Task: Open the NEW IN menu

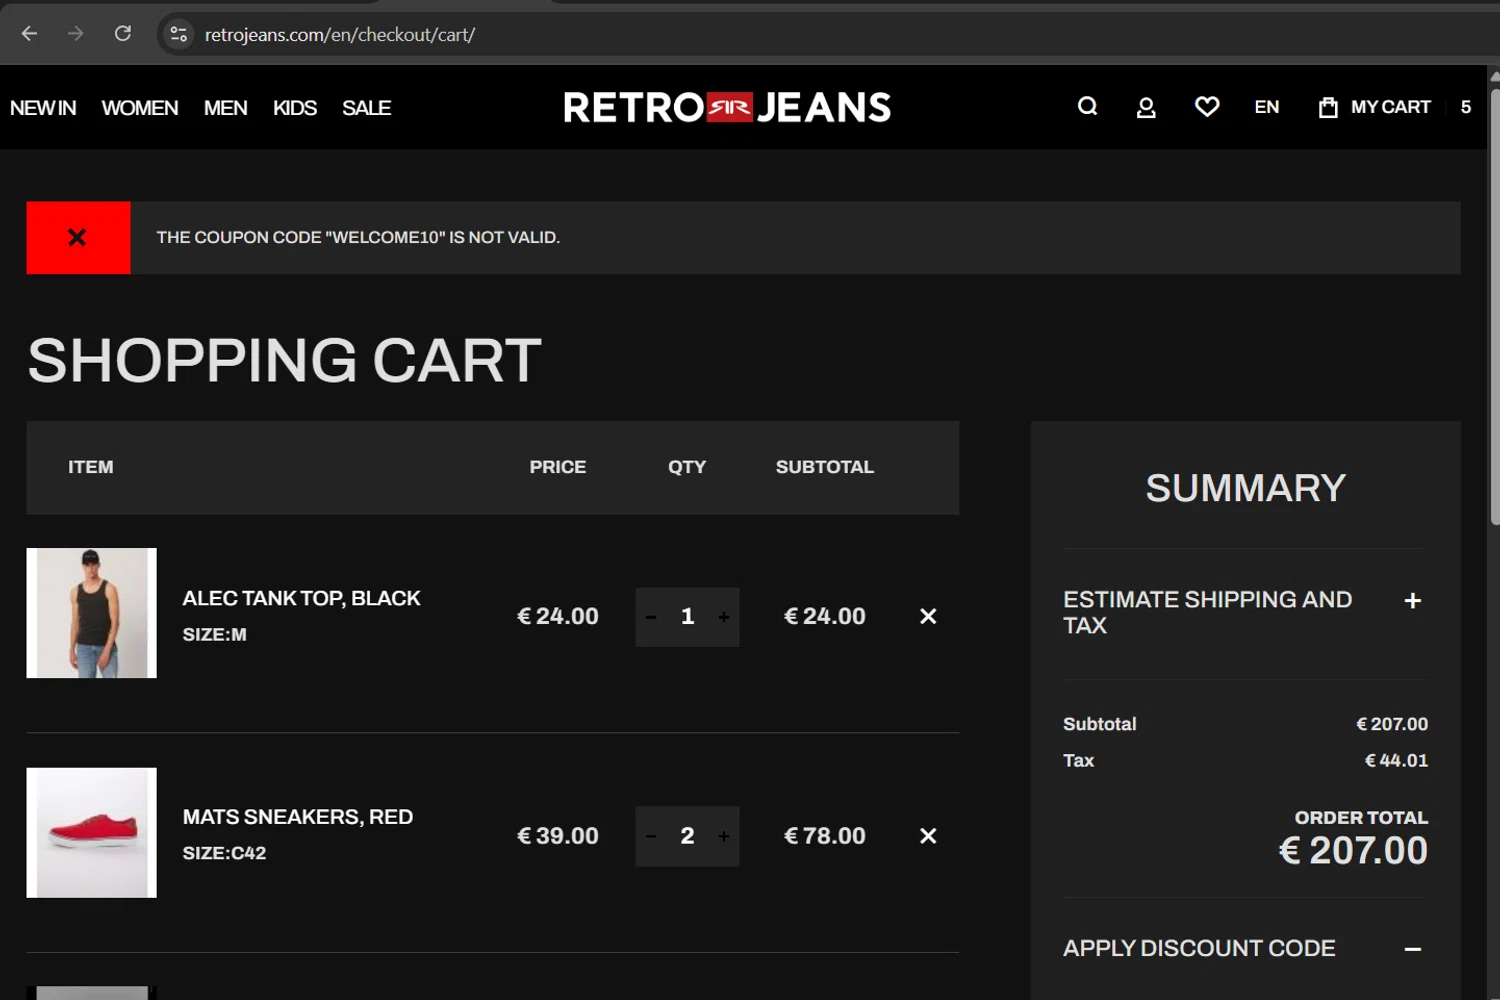Action: pyautogui.click(x=43, y=108)
